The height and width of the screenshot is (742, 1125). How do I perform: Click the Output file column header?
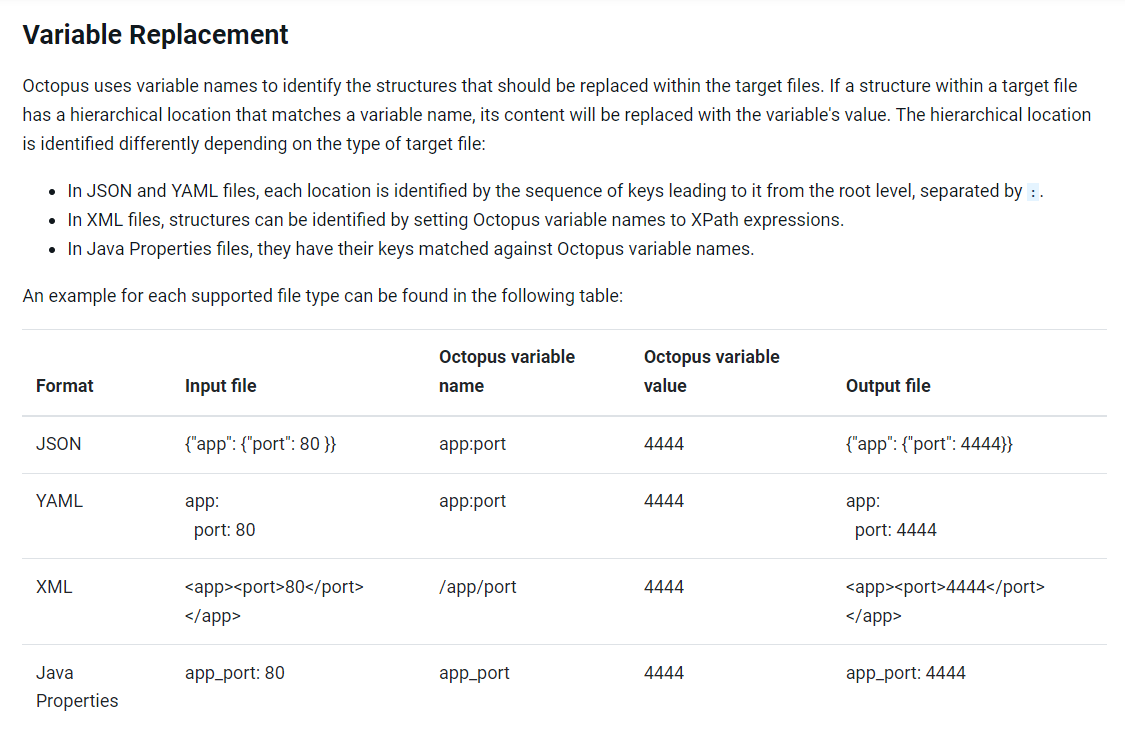click(x=888, y=386)
